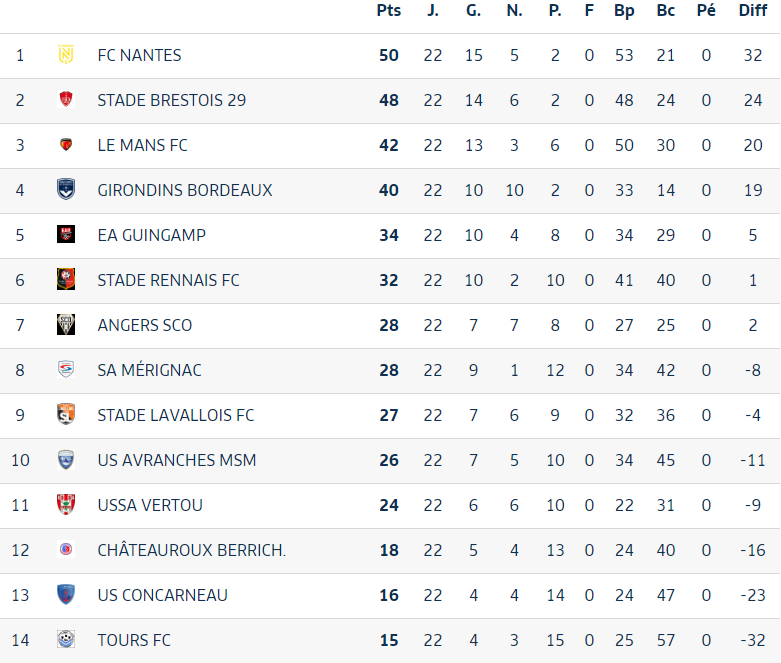Click the SA Mérignac logo
Screen dimensions: 781x663
click(66, 370)
